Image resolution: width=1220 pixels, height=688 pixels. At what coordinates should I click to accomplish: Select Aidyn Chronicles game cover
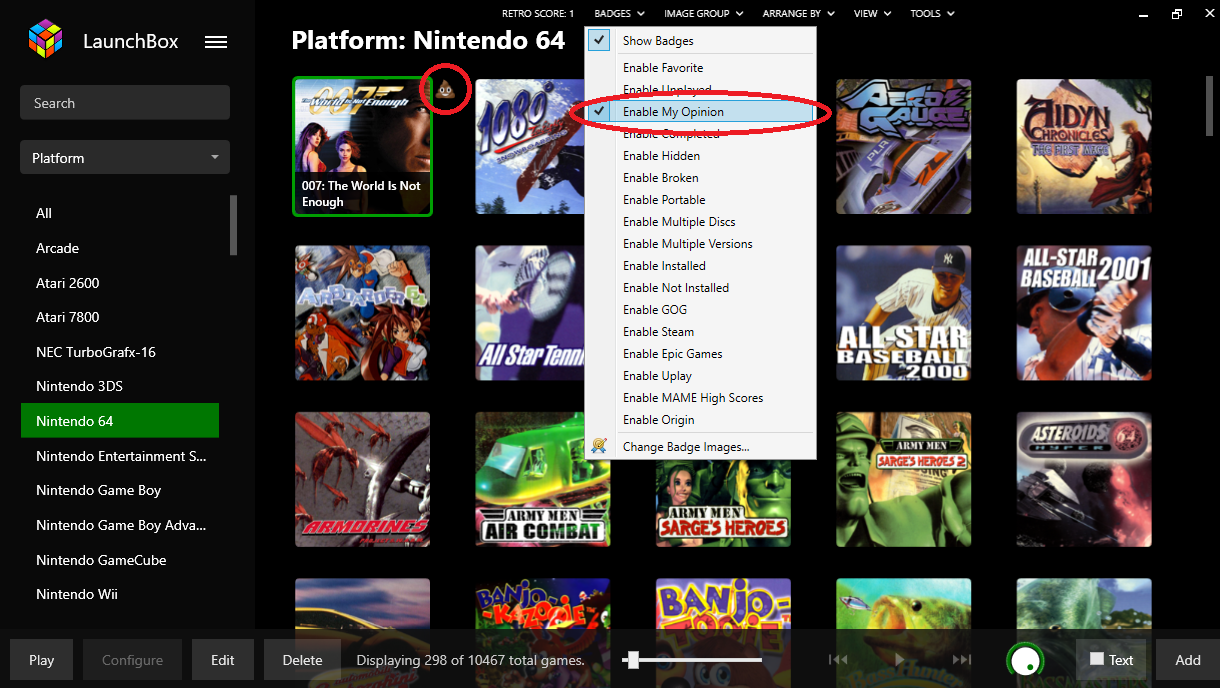(1084, 147)
